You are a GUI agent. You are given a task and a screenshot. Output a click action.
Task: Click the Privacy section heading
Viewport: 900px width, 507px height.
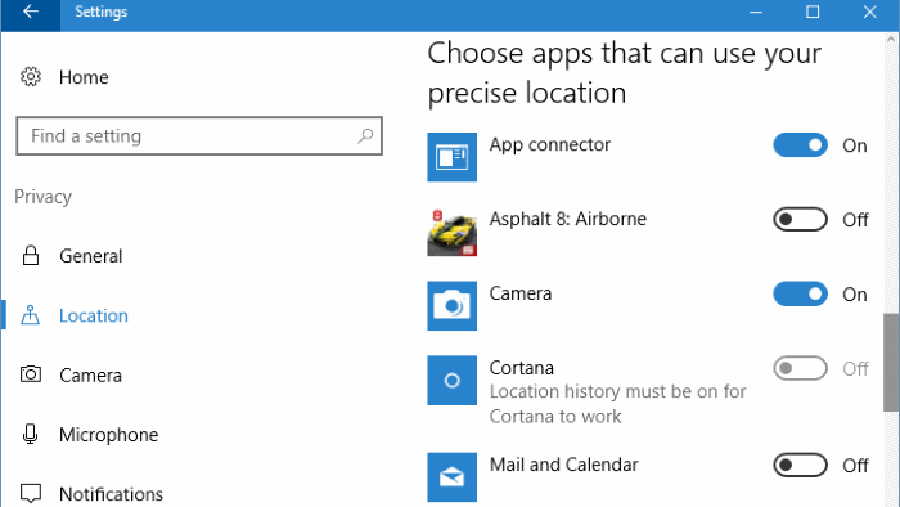tap(43, 196)
